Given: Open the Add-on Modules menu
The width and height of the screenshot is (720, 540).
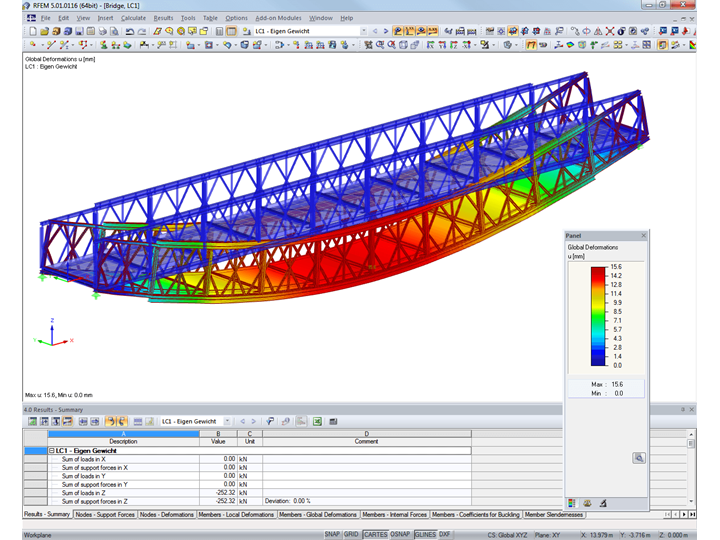Looking at the screenshot, I should [x=278, y=18].
